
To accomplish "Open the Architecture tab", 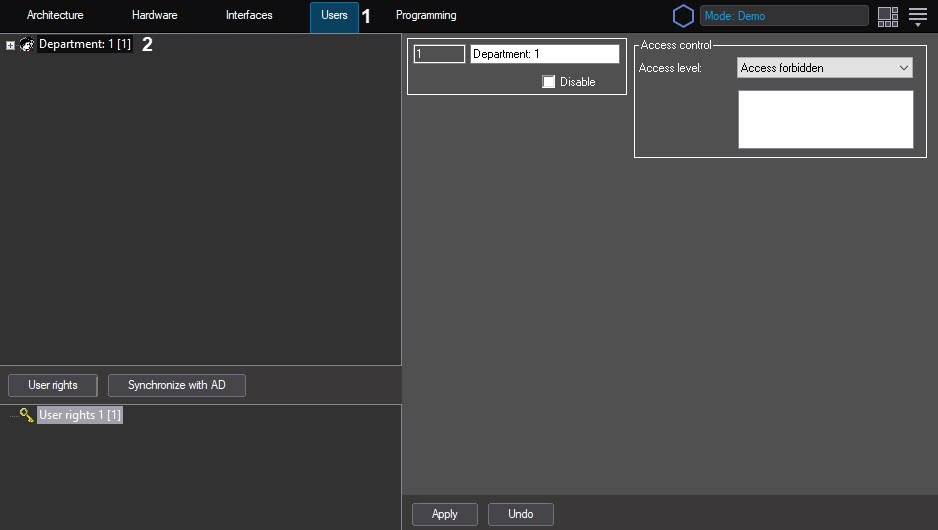I will 55,15.
